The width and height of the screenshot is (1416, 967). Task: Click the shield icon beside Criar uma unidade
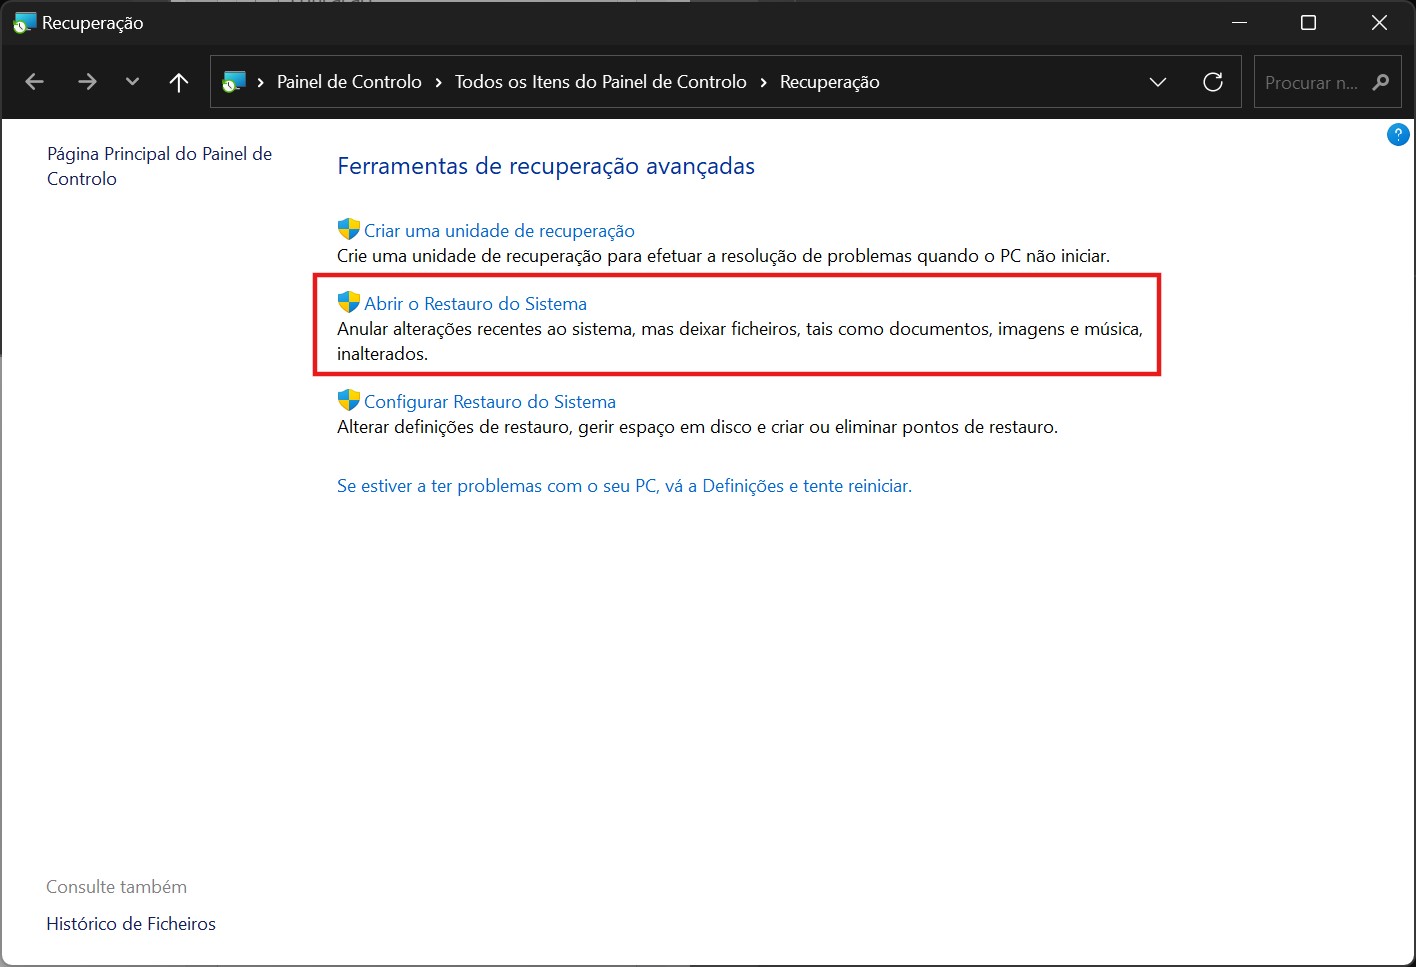pos(348,230)
